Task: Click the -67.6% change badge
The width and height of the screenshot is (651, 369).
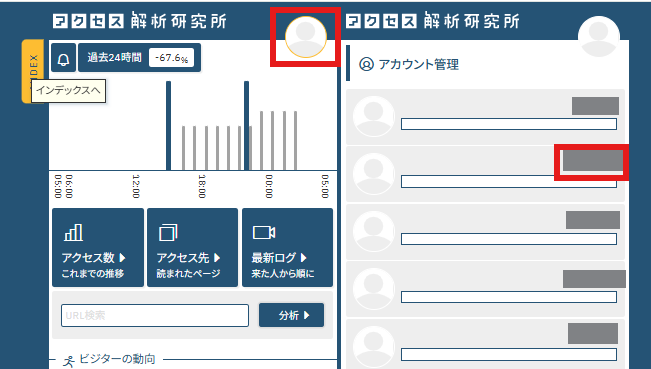Action: coord(171,58)
